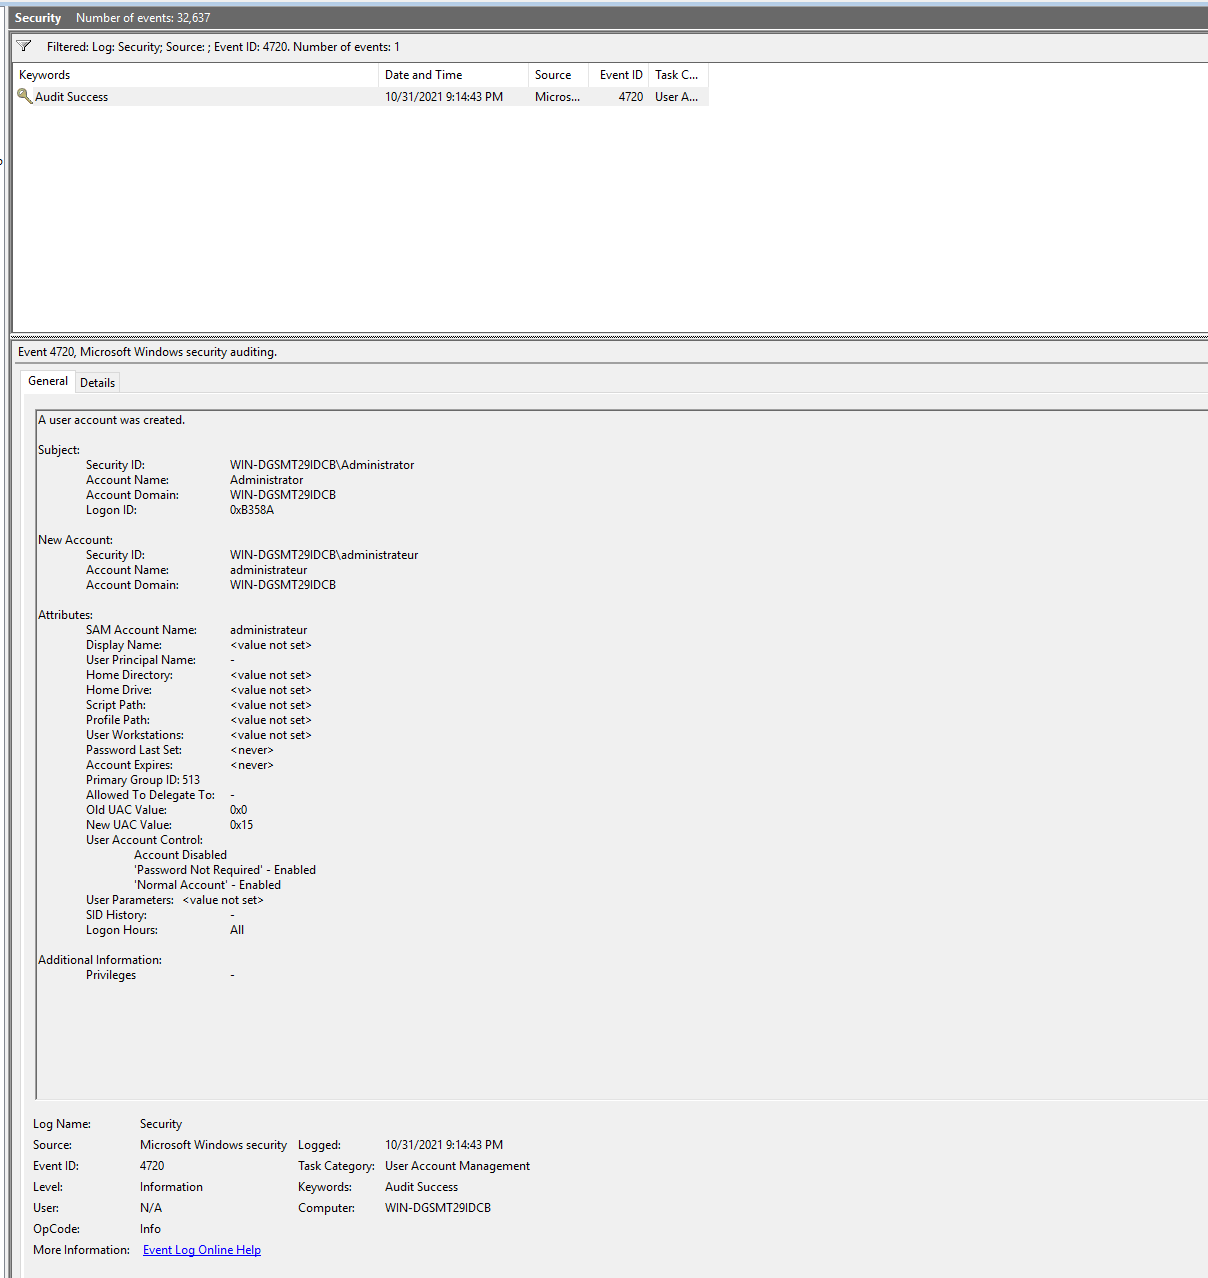Click the Source column header

point(553,75)
